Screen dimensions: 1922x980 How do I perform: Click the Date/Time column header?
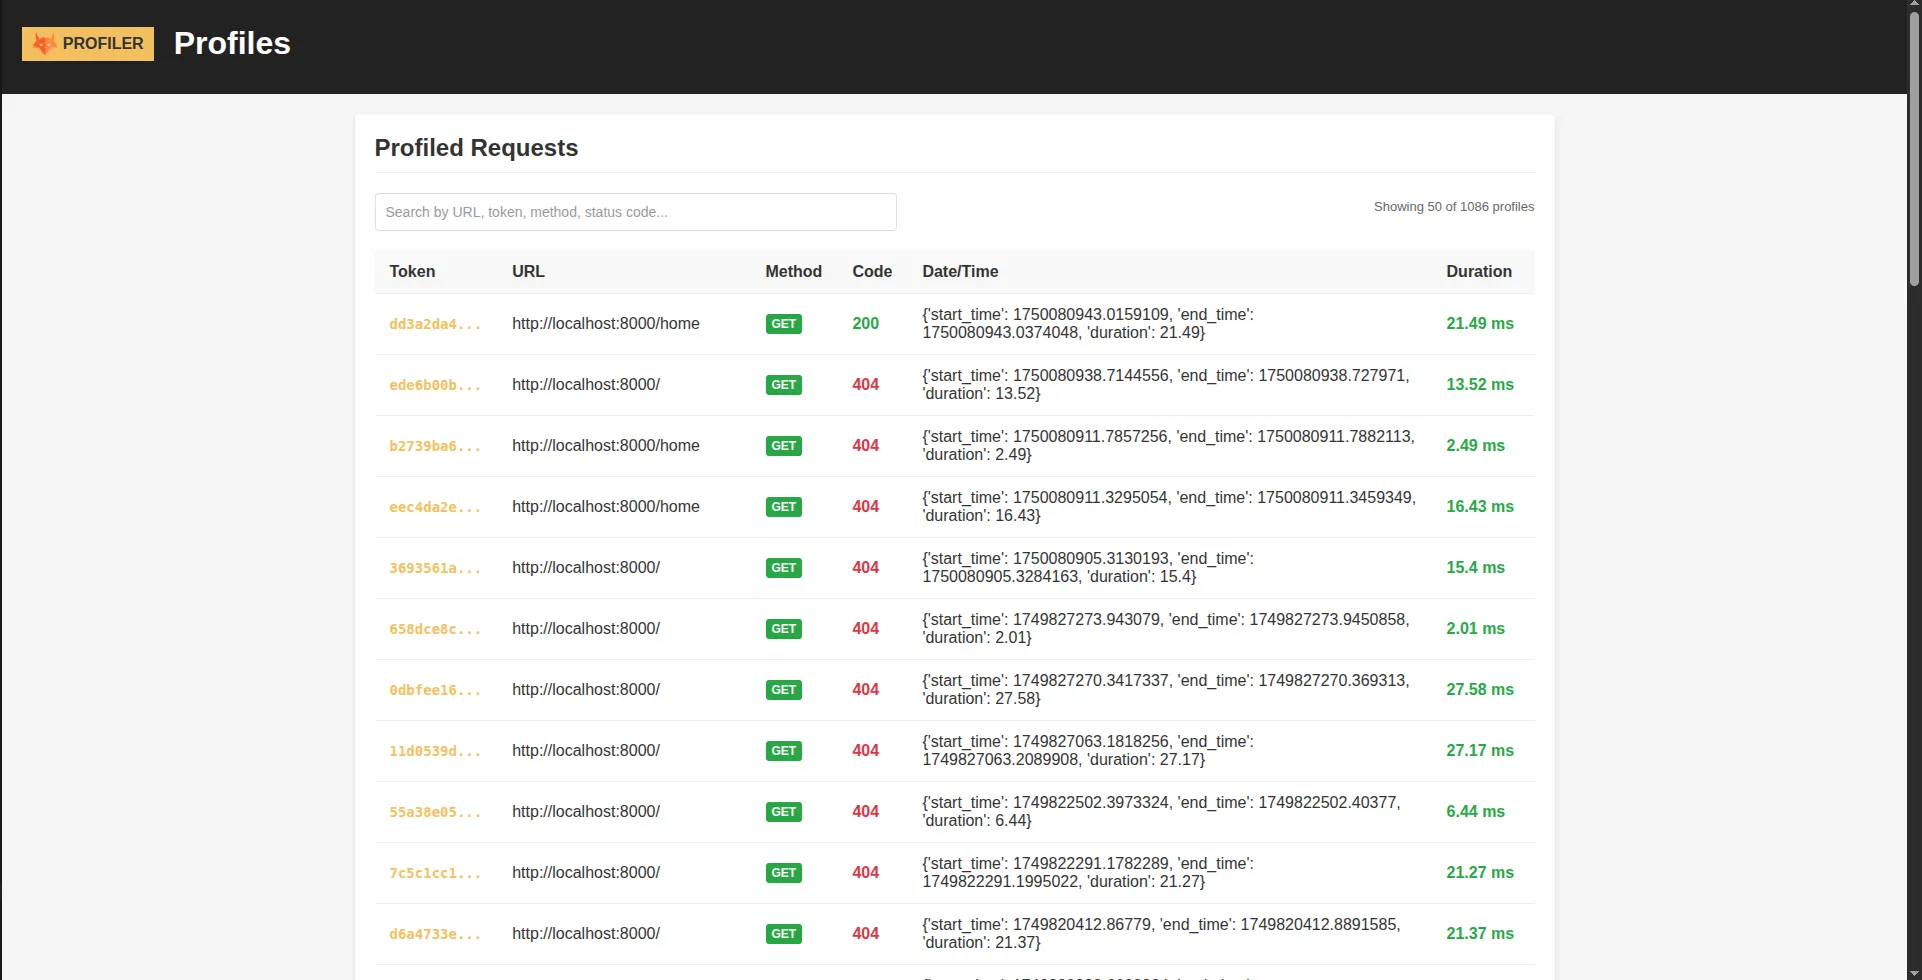(x=960, y=271)
